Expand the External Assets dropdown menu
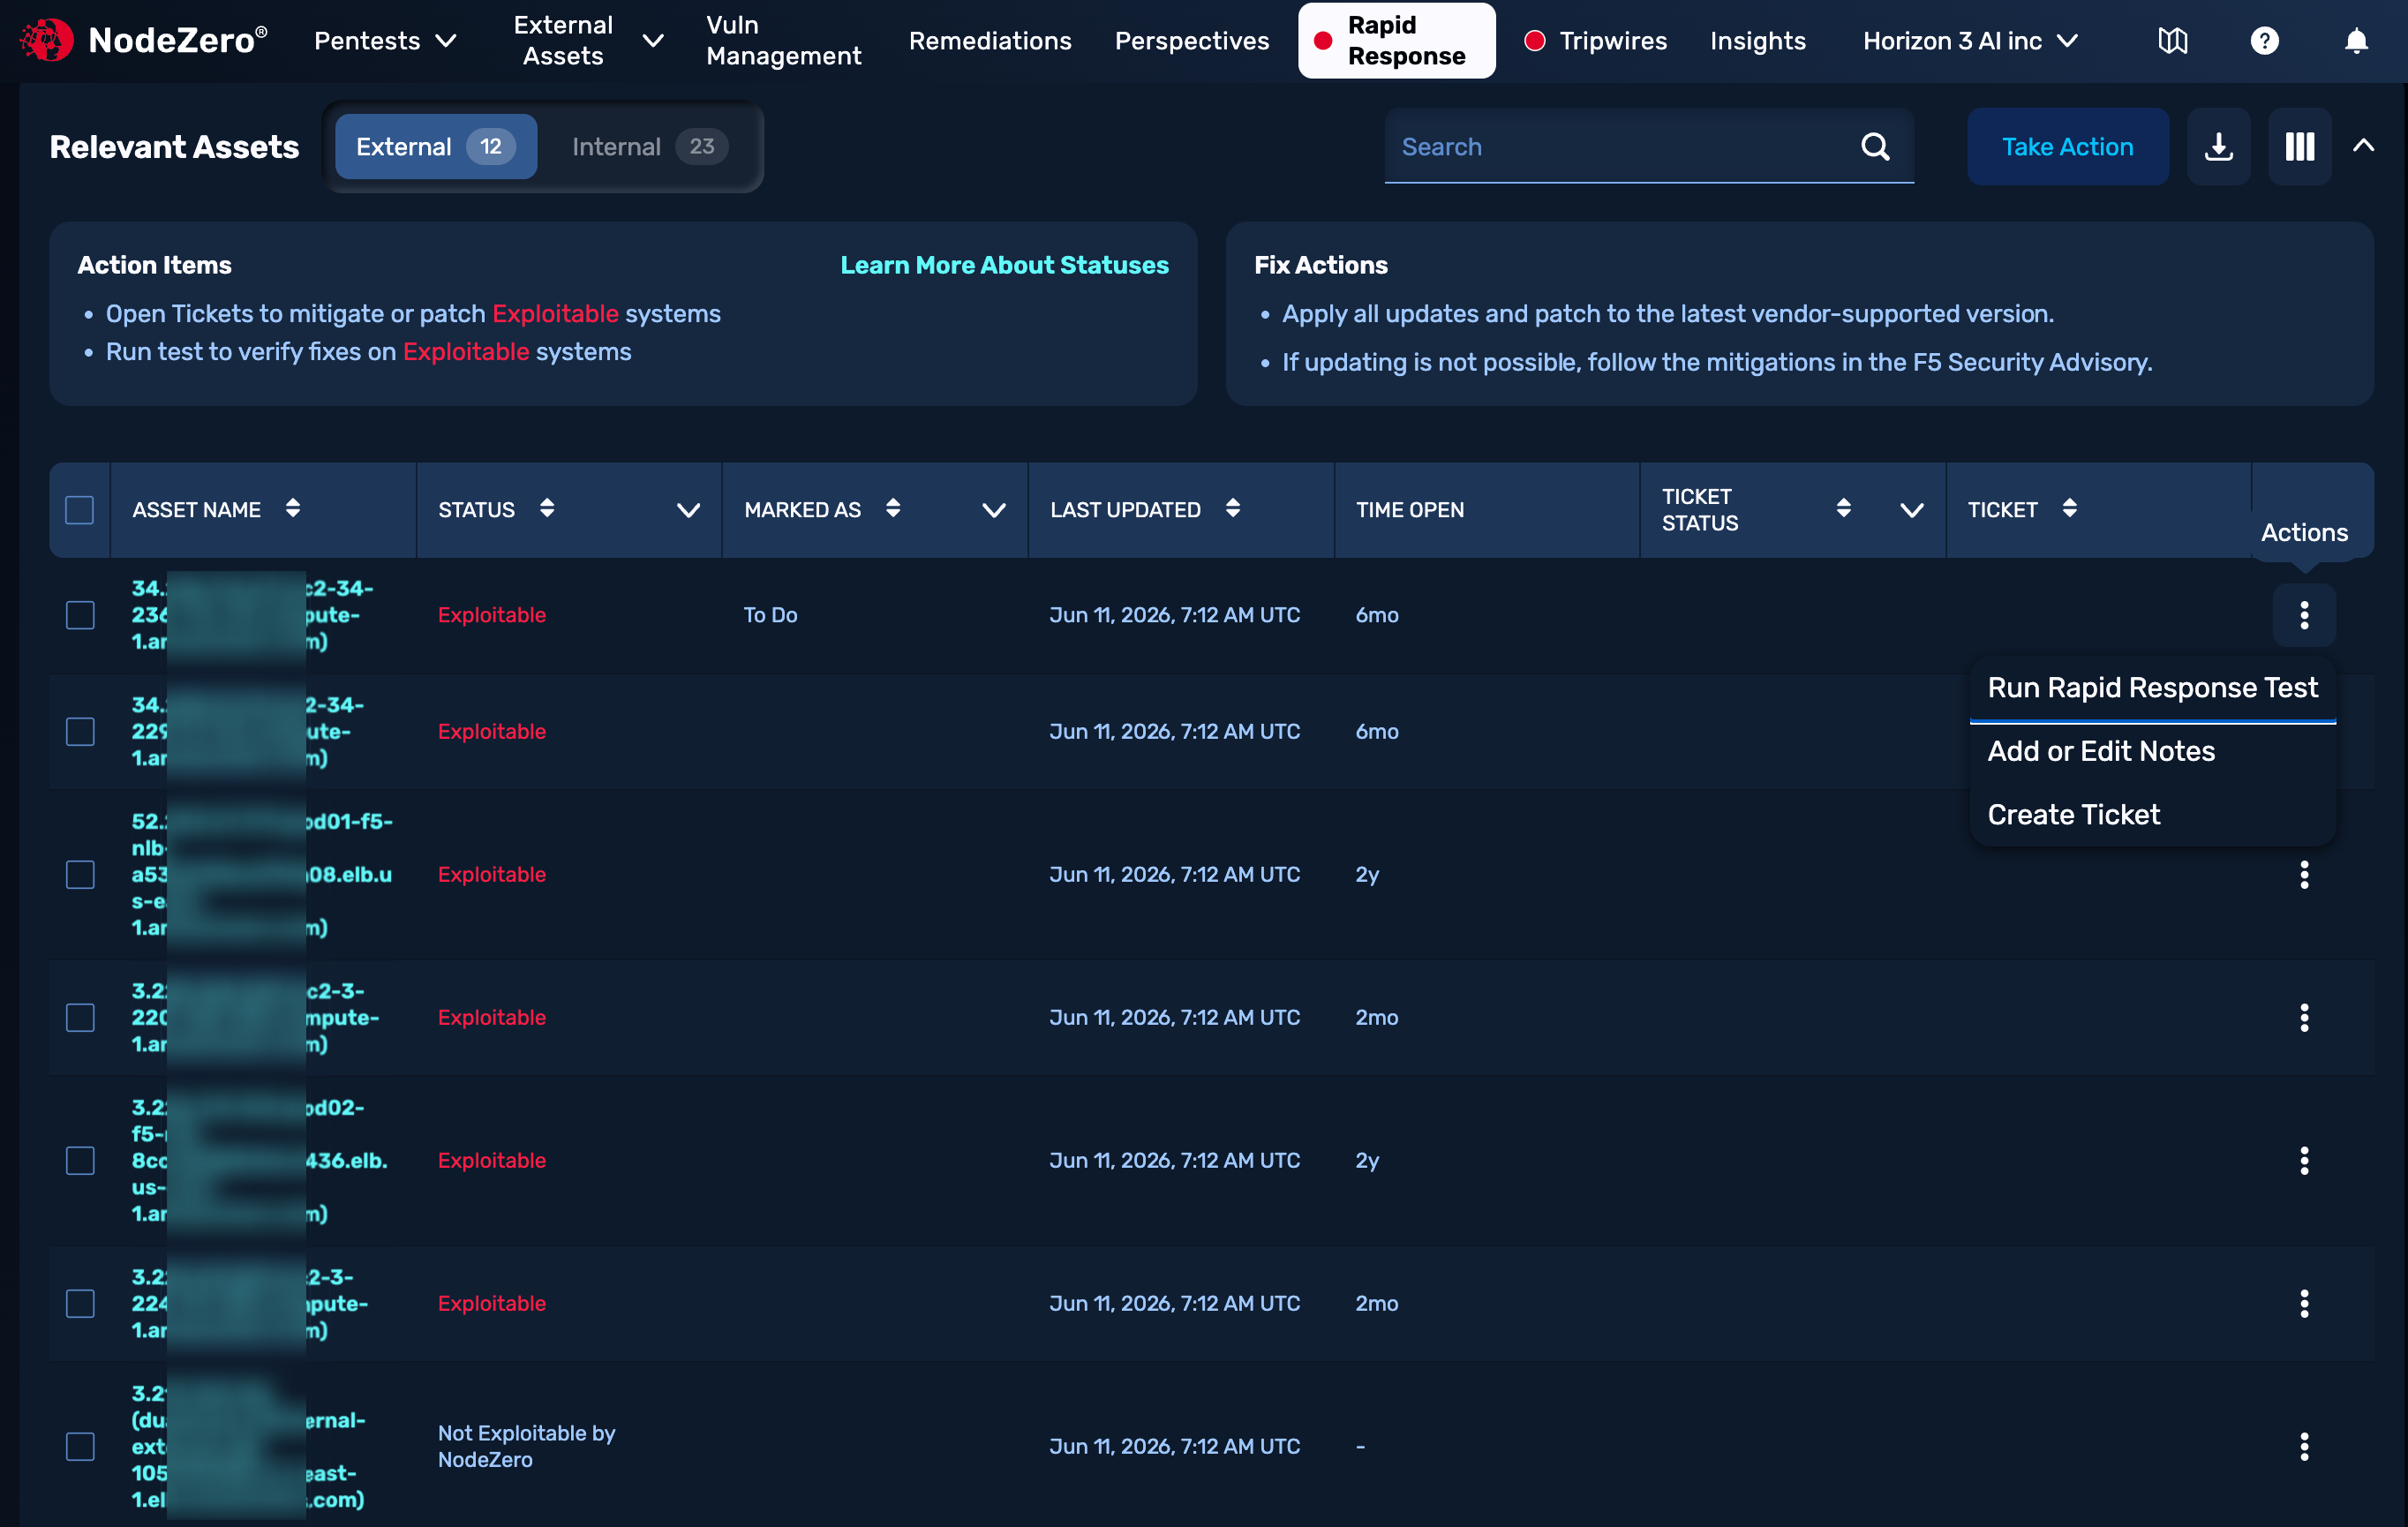This screenshot has height=1527, width=2408. [588, 41]
